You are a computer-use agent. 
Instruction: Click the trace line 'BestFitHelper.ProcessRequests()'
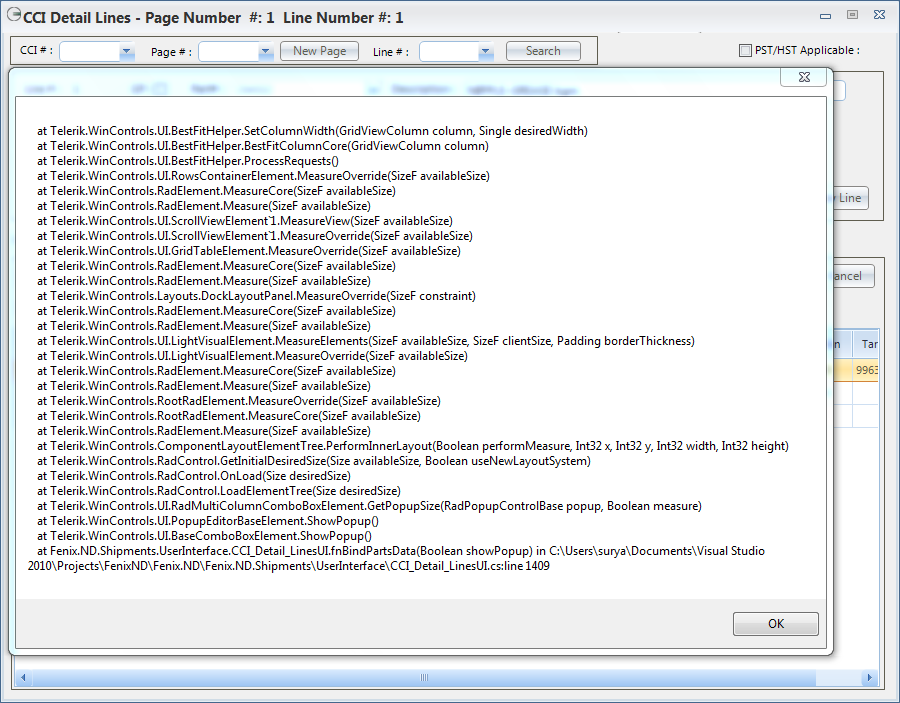[x=188, y=161]
